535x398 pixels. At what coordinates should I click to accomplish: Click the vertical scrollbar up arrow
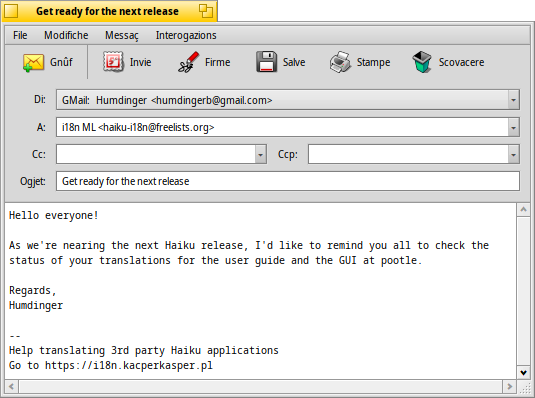click(x=523, y=210)
